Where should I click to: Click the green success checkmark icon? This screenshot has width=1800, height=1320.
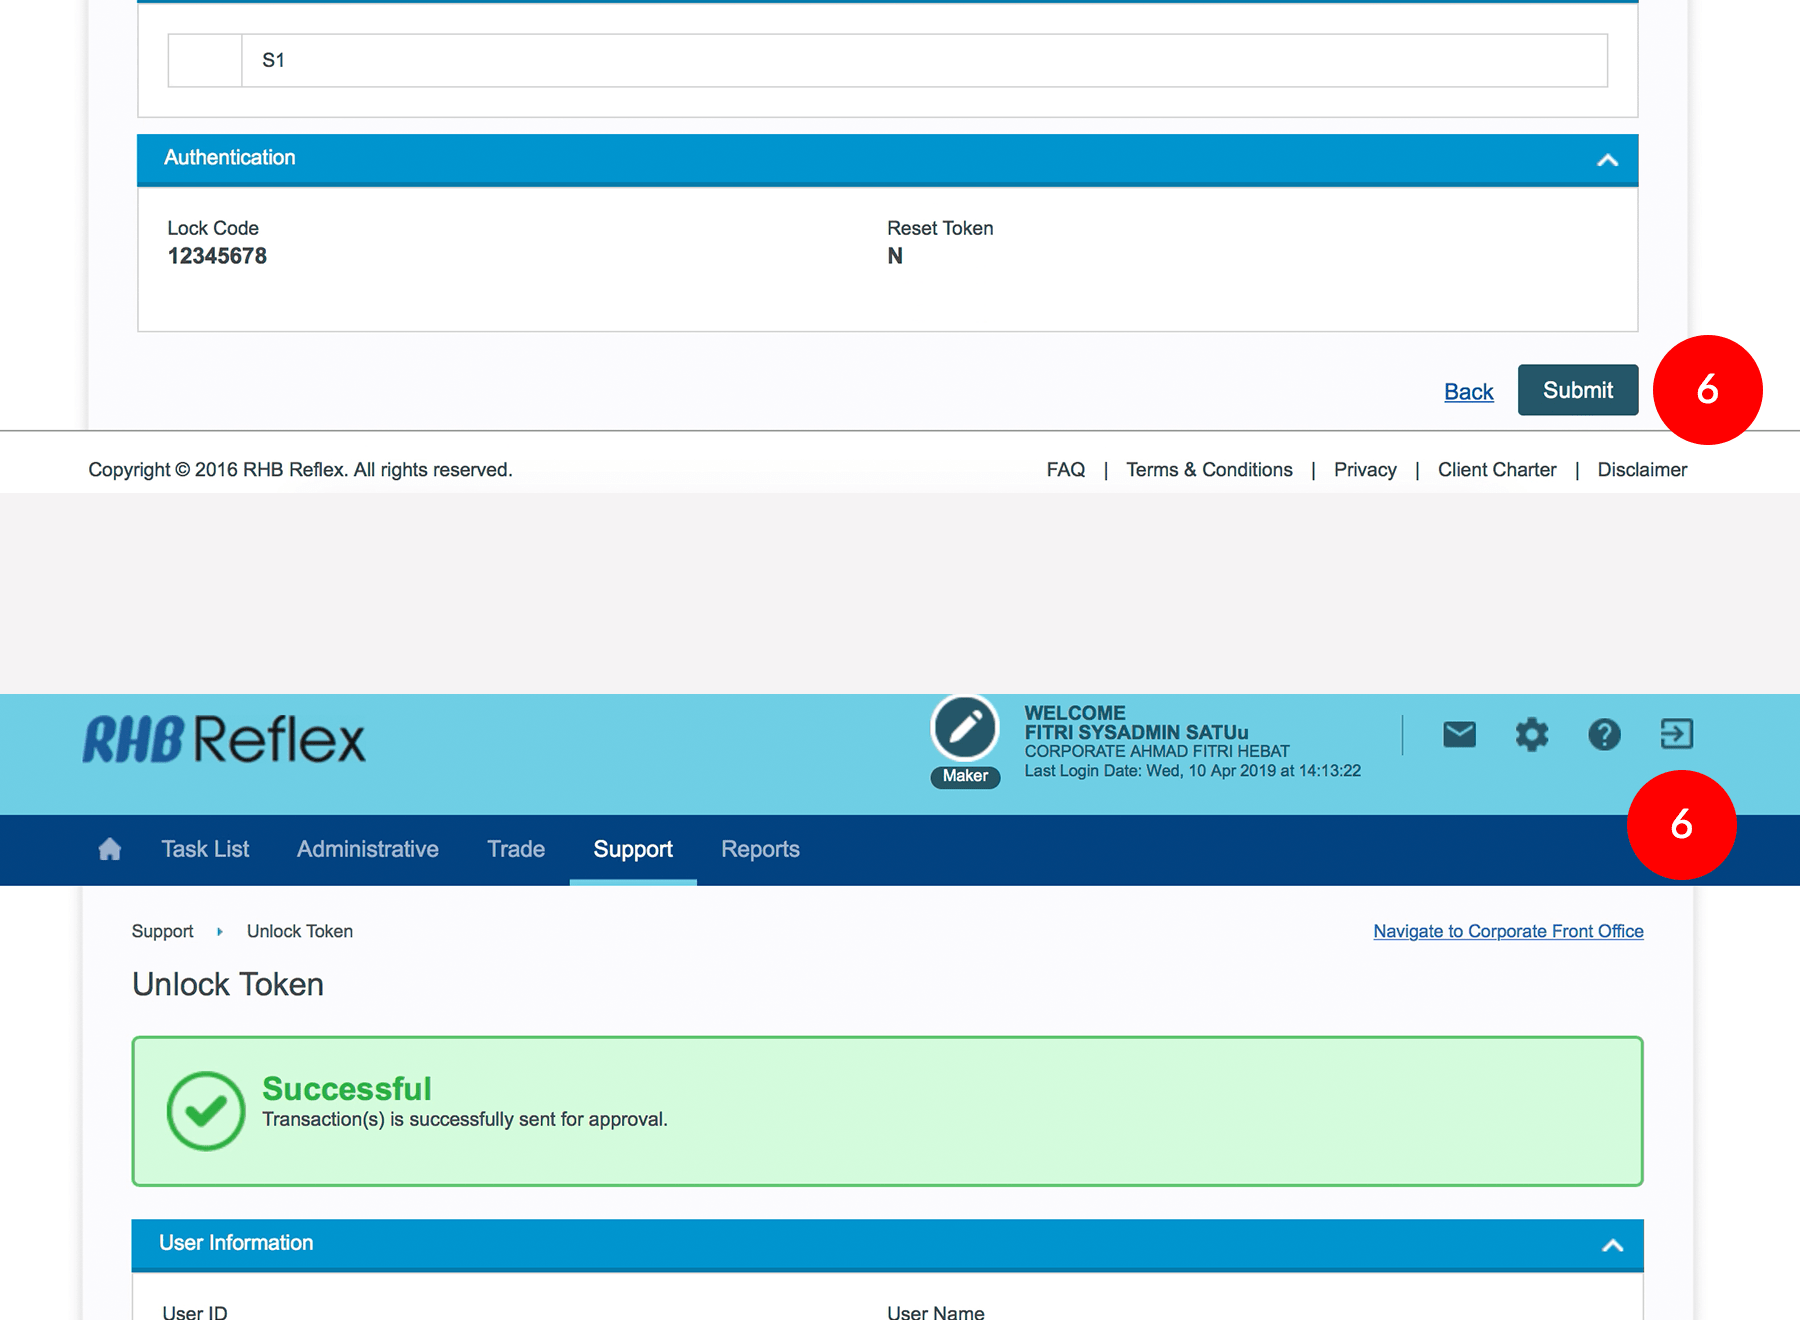(206, 1111)
